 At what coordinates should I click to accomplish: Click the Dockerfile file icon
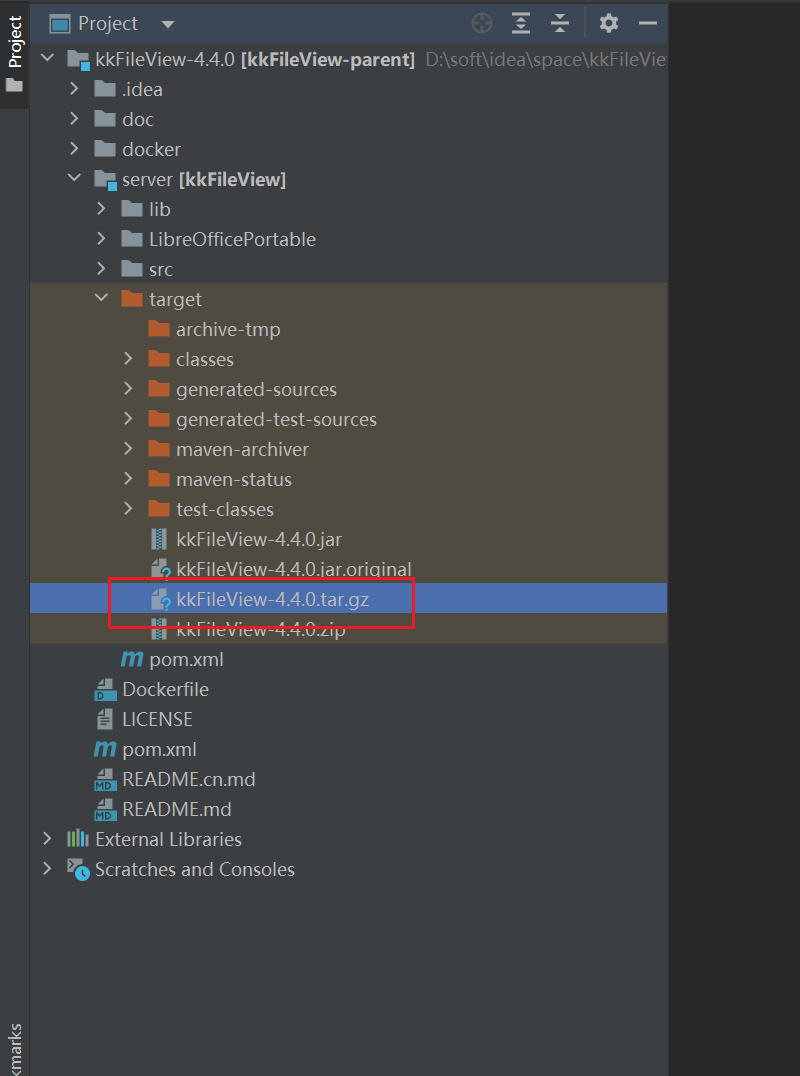pyautogui.click(x=105, y=689)
